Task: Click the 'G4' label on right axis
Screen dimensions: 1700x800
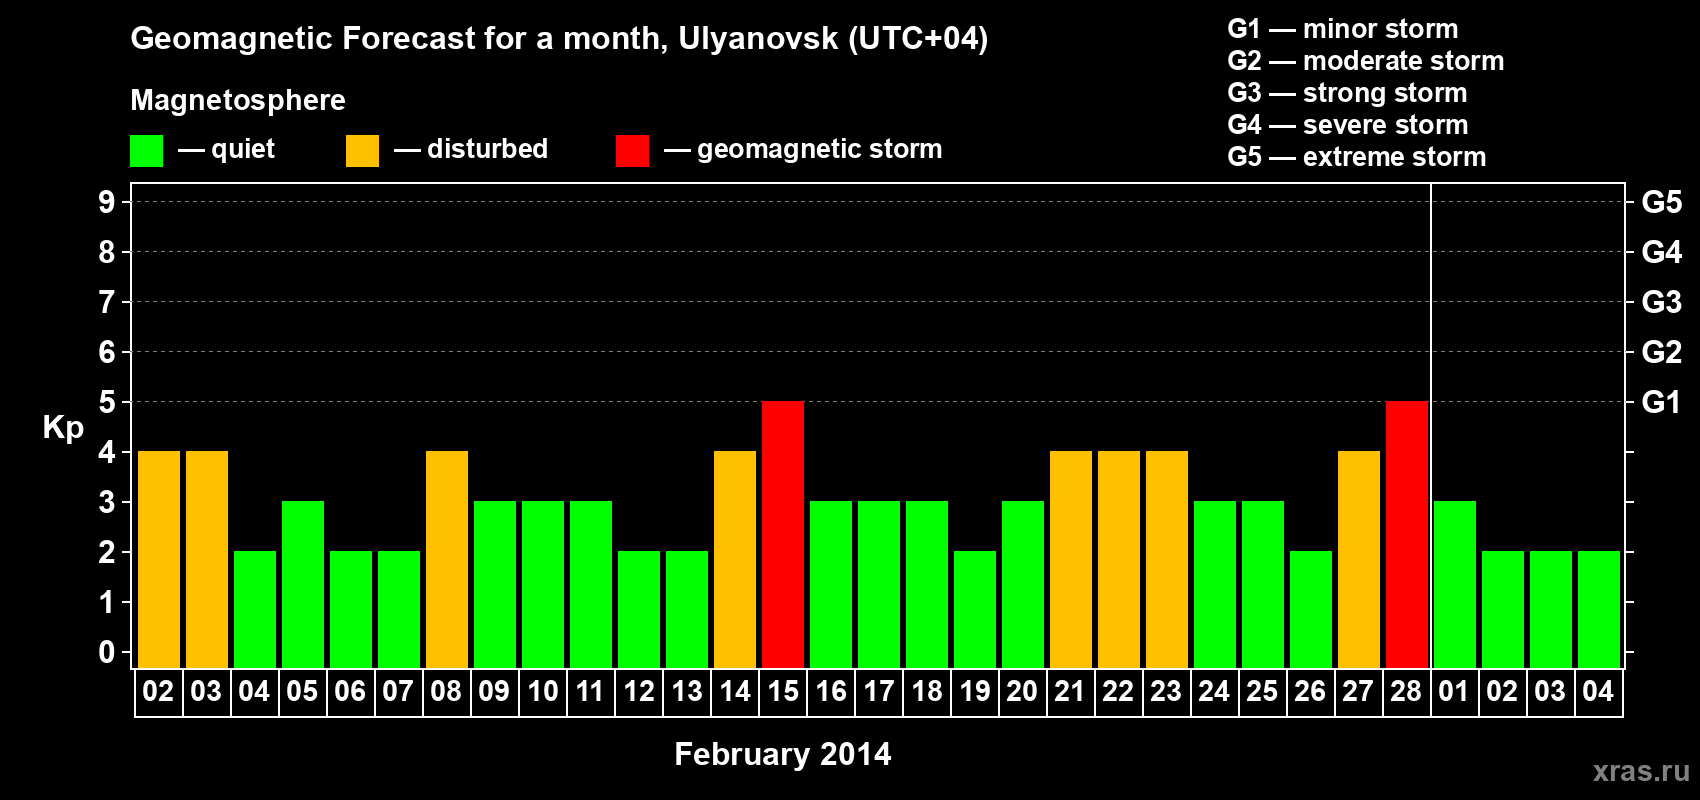Action: point(1662,252)
